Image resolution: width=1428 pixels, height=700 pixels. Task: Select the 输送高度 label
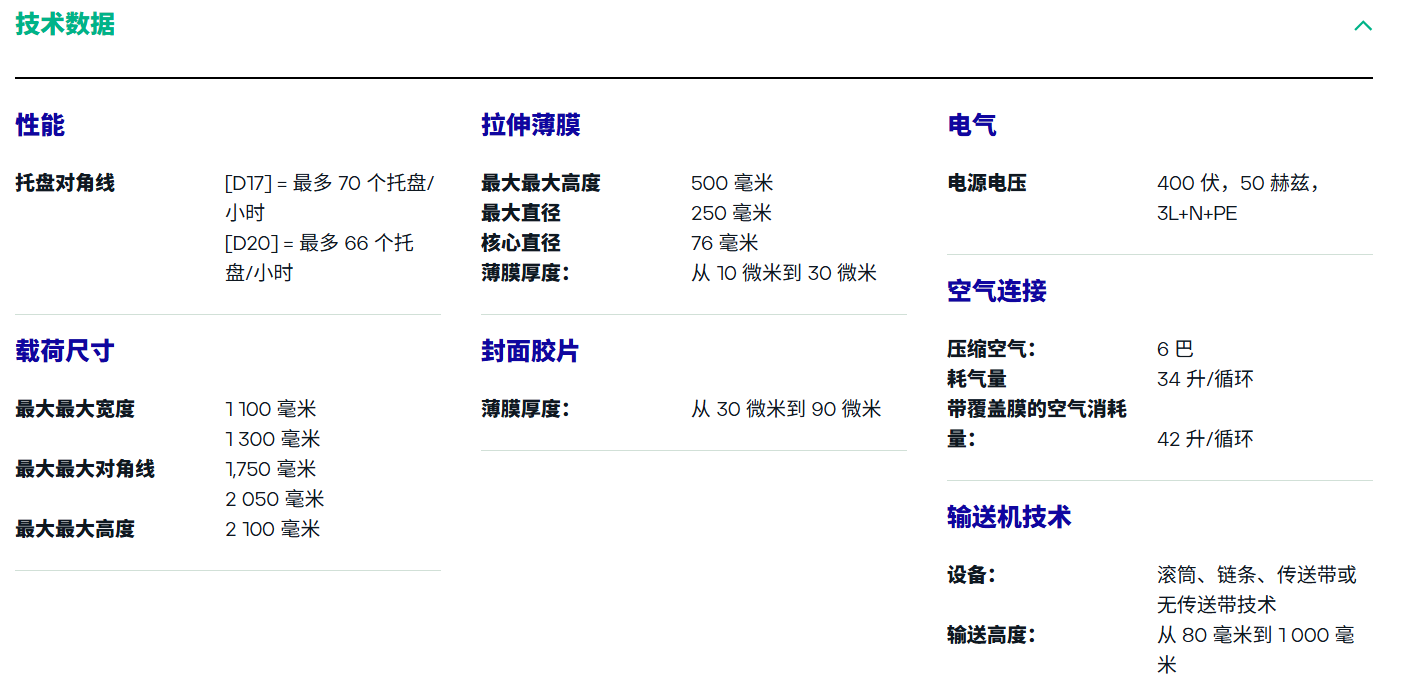(x=990, y=635)
